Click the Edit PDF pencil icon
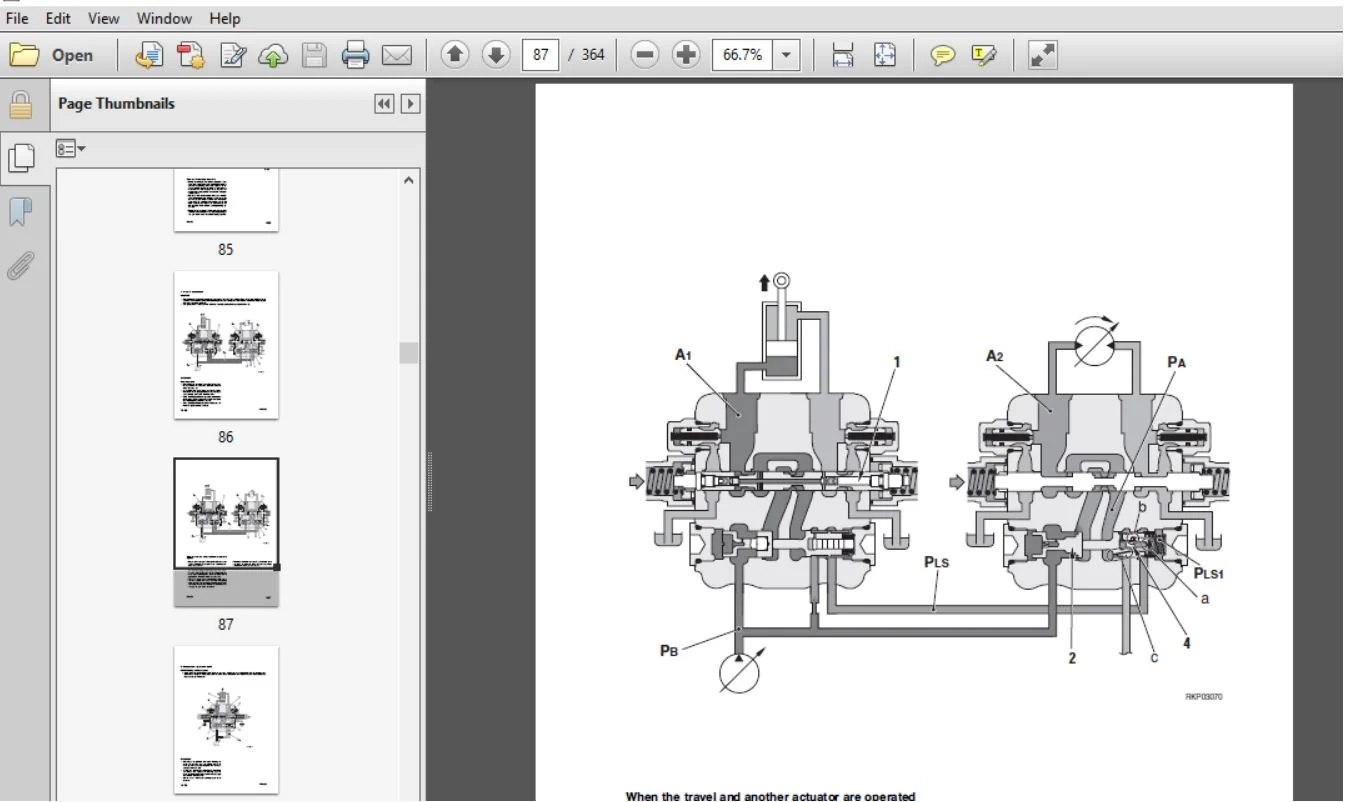Image resolution: width=1348 pixels, height=802 pixels. (232, 55)
